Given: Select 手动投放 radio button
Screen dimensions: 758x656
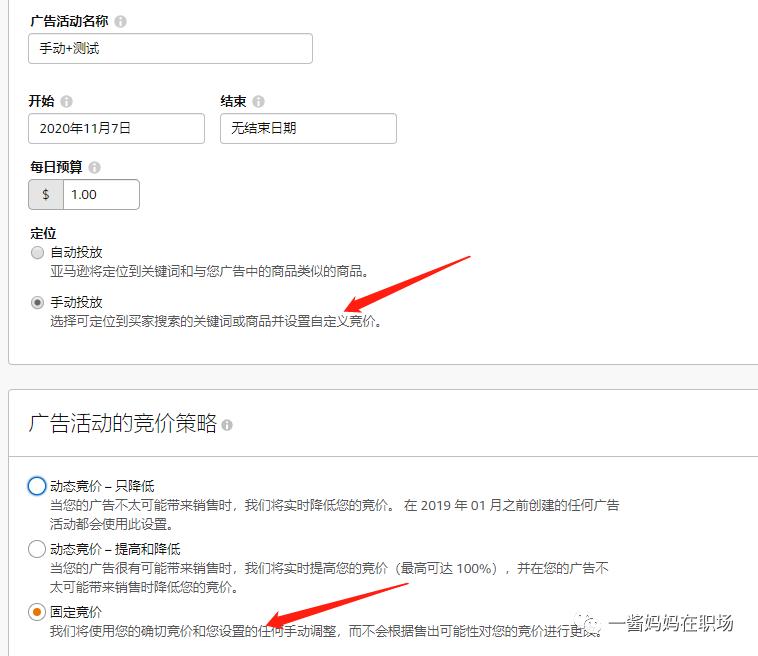Looking at the screenshot, I should (x=37, y=303).
